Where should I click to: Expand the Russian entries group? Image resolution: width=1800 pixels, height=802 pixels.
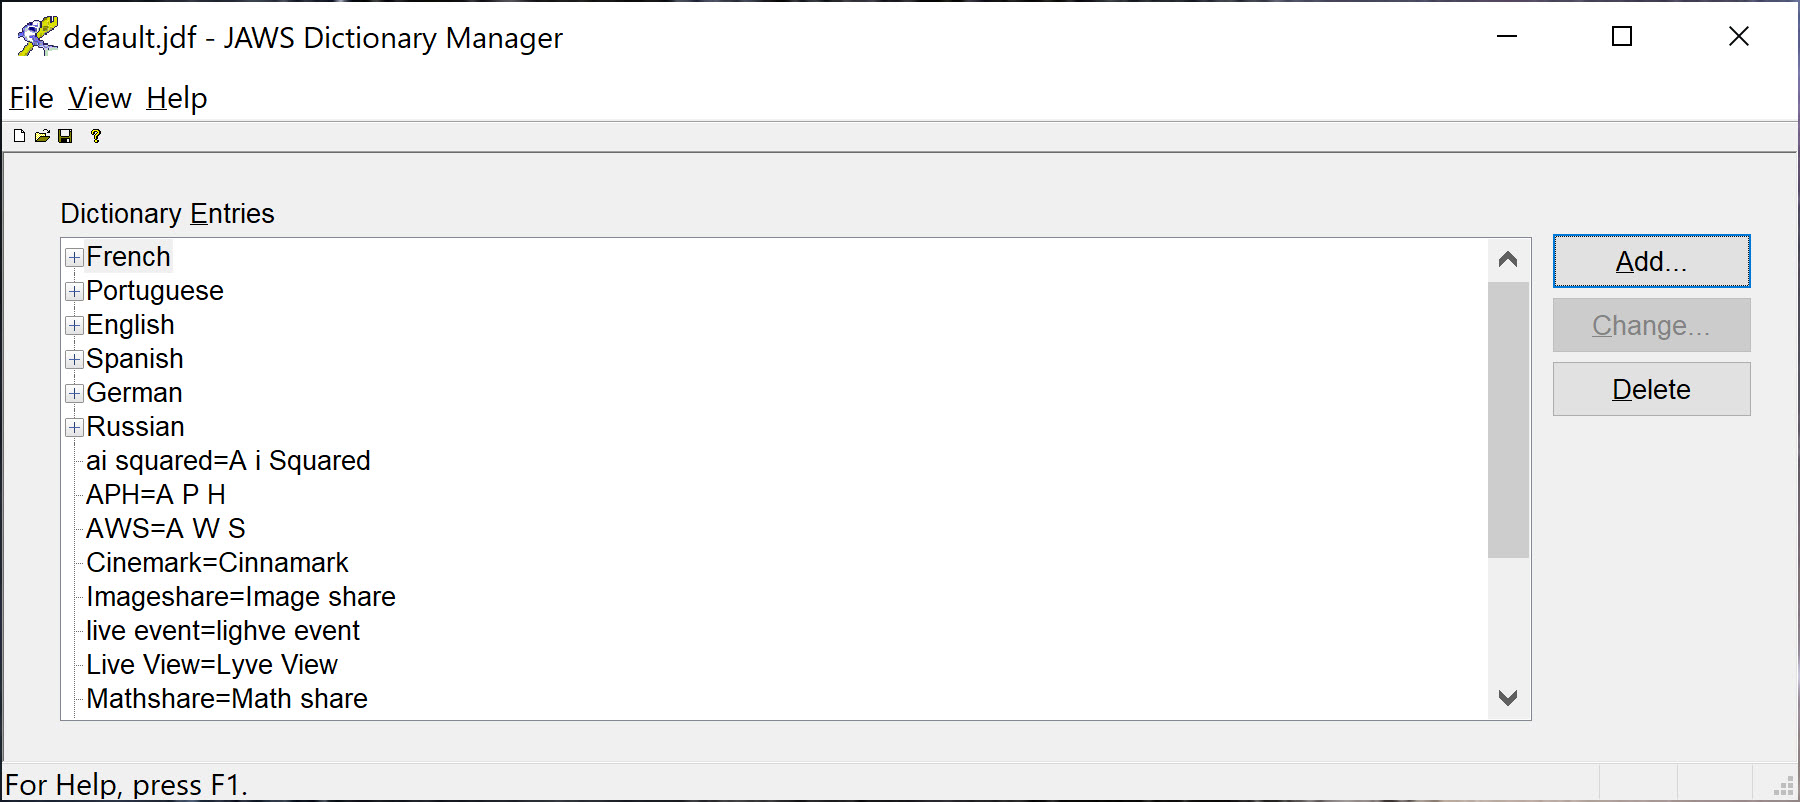(x=72, y=427)
